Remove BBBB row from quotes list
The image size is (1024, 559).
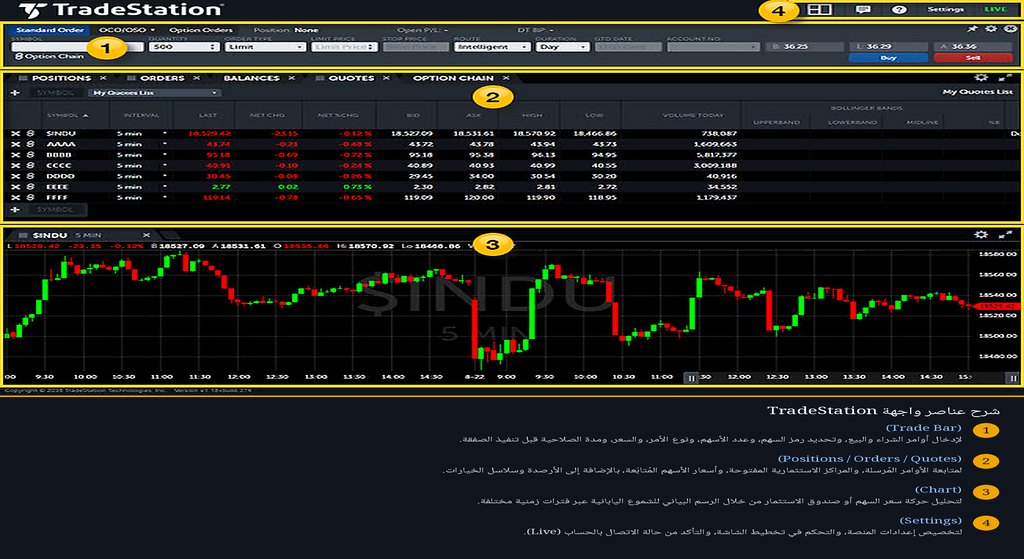(16, 155)
